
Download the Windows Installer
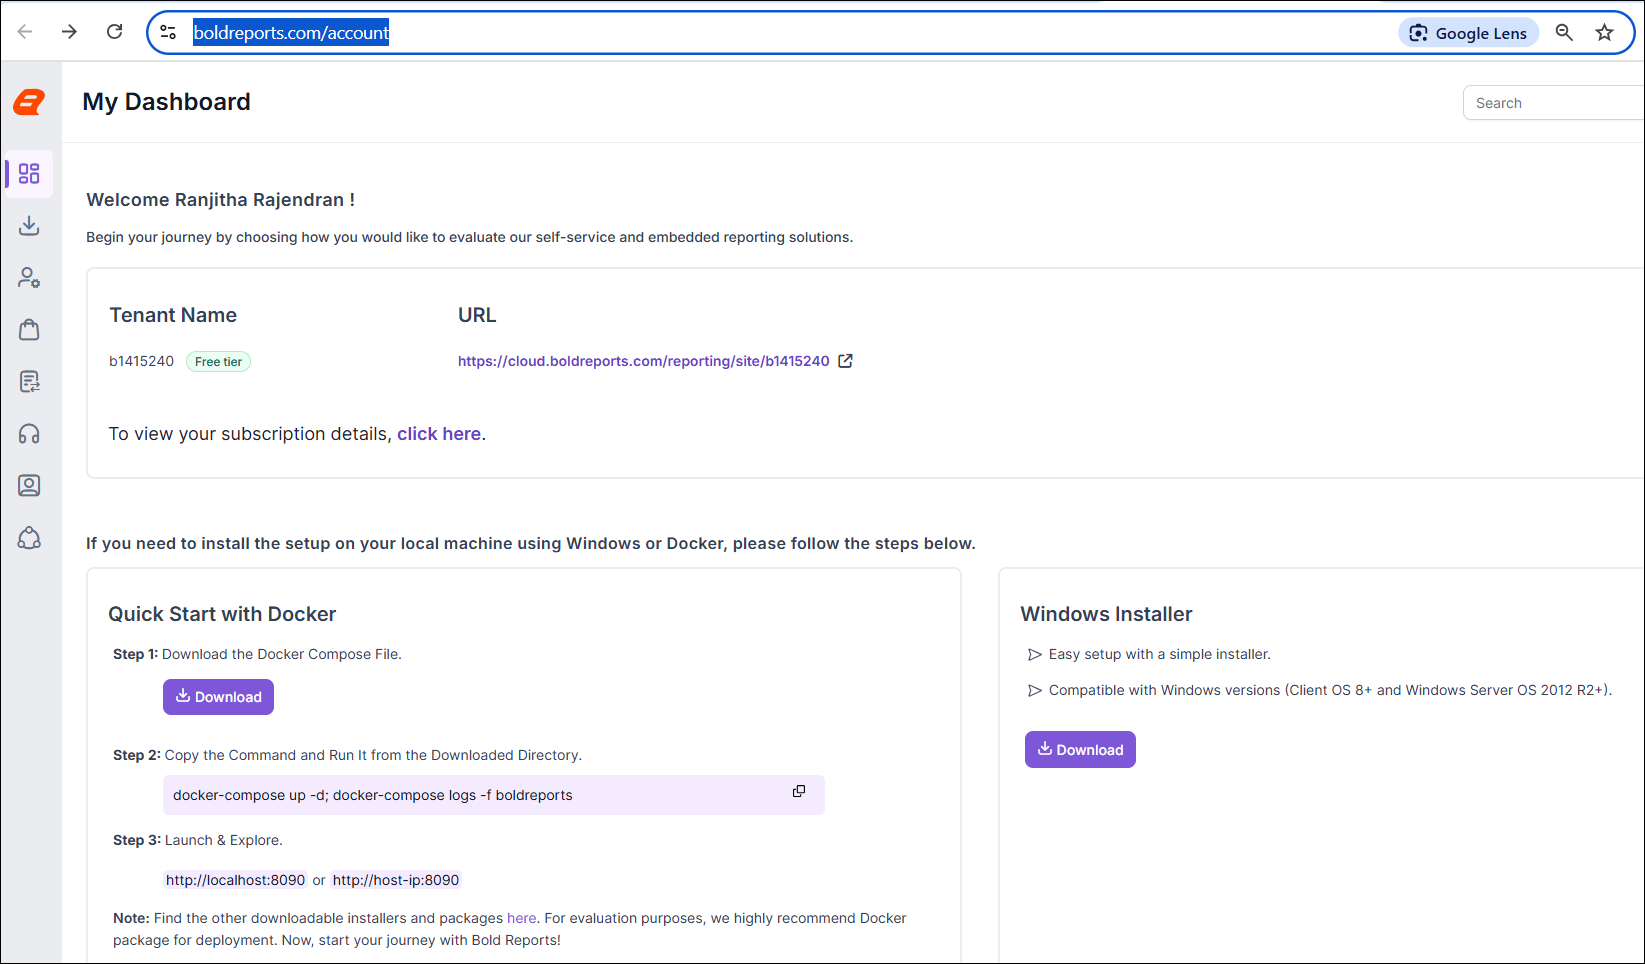tap(1080, 750)
